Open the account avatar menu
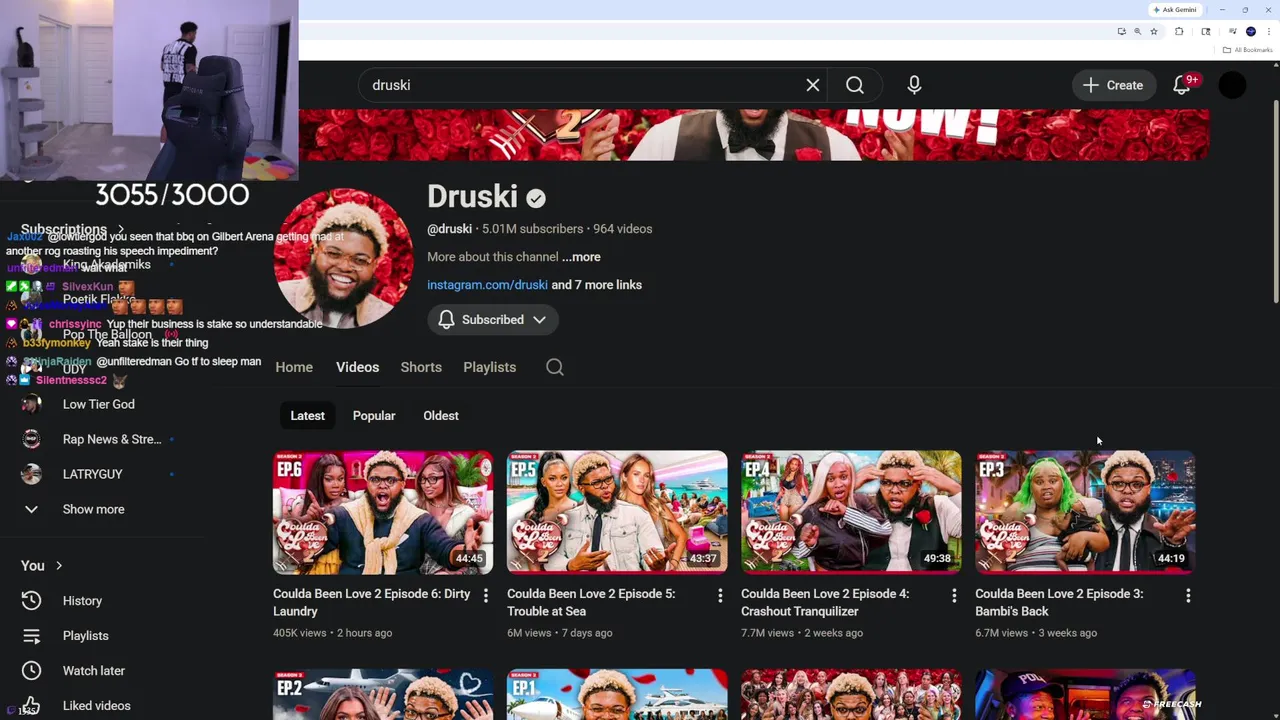Image resolution: width=1280 pixels, height=720 pixels. 1232,85
